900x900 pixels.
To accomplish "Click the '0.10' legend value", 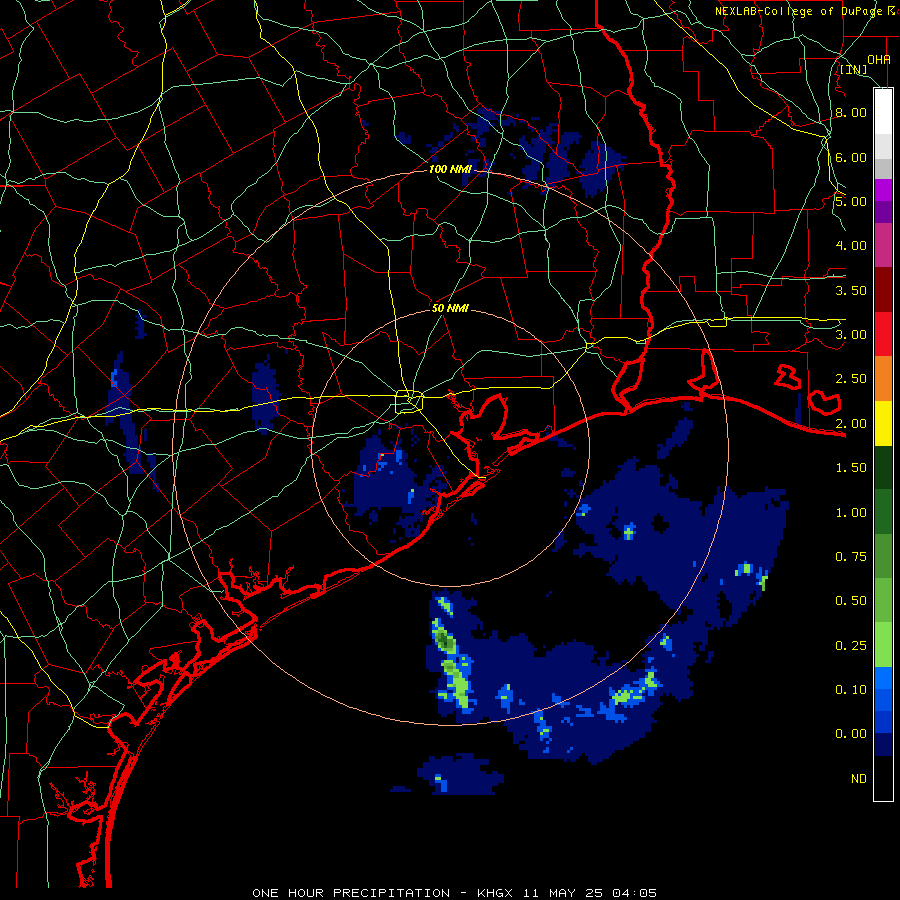I will [851, 690].
